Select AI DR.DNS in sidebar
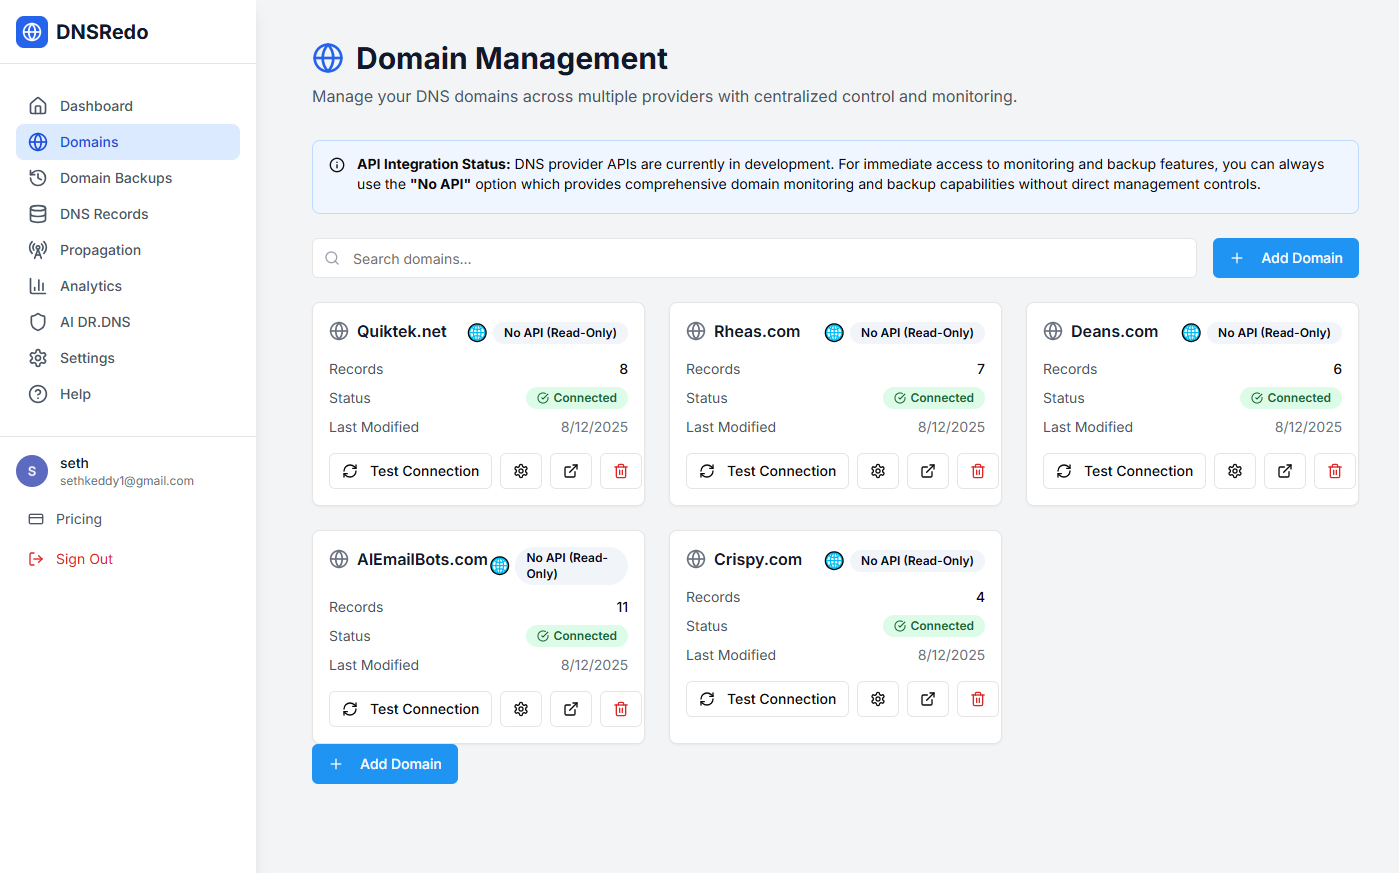1399x873 pixels. click(95, 322)
